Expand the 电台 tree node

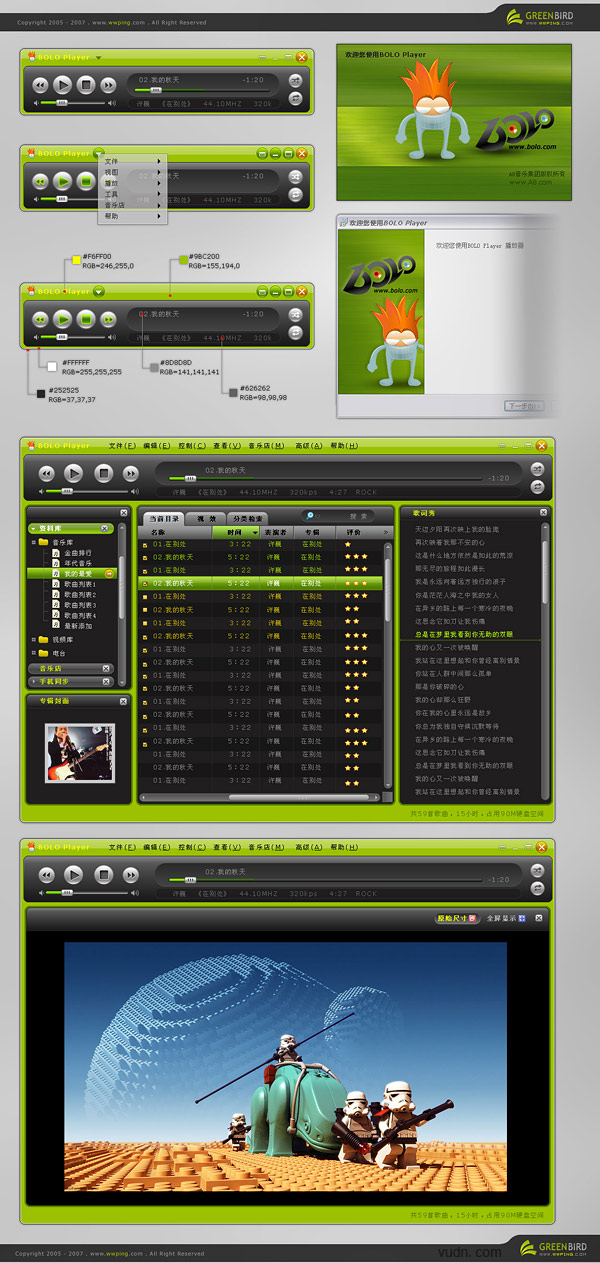tap(33, 652)
